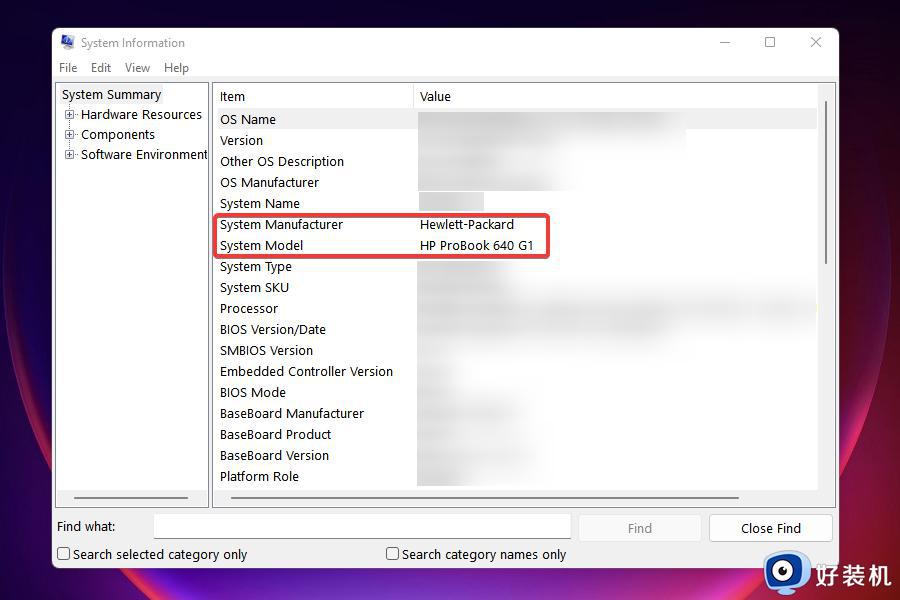Enable Search selected category only
The width and height of the screenshot is (900, 600).
pyautogui.click(x=64, y=553)
